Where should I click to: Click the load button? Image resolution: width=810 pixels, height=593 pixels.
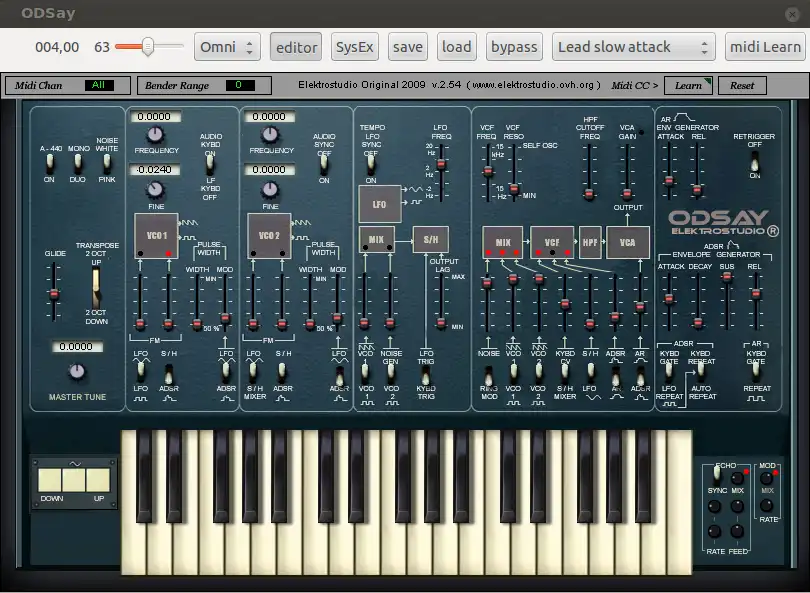[x=457, y=47]
